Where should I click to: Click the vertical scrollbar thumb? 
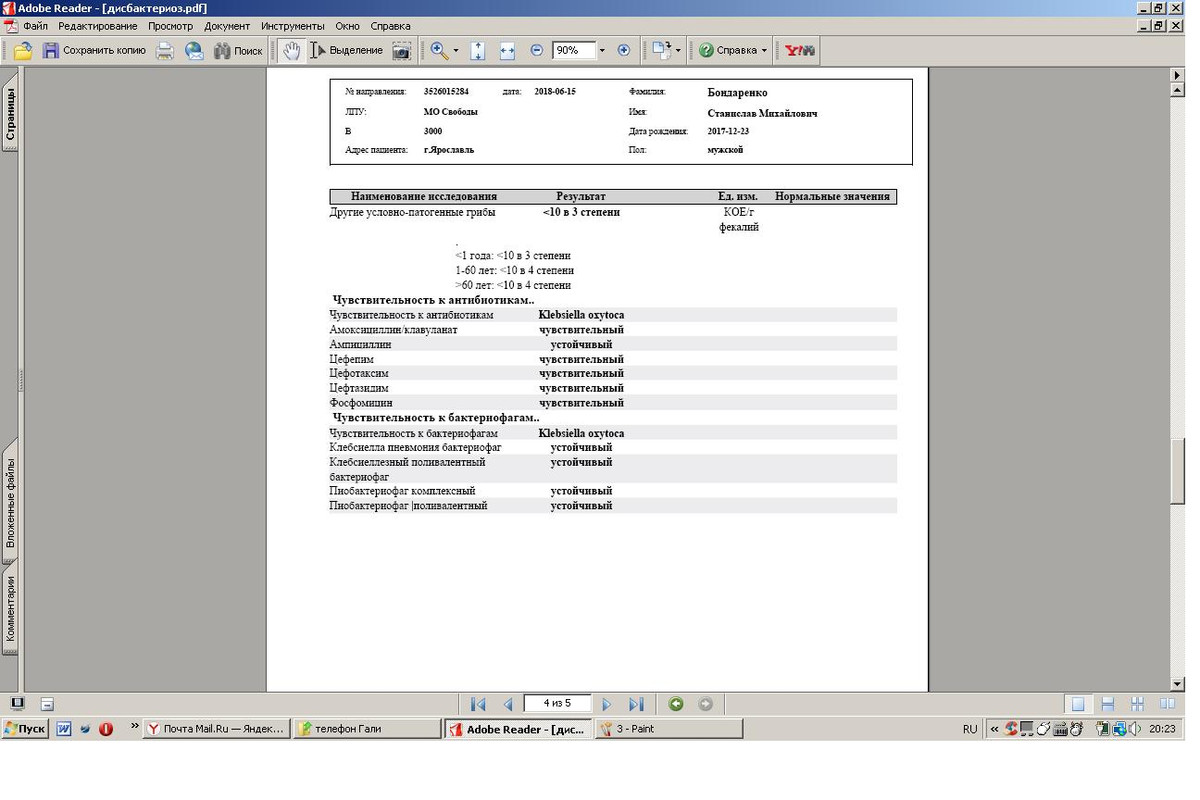click(x=1178, y=472)
